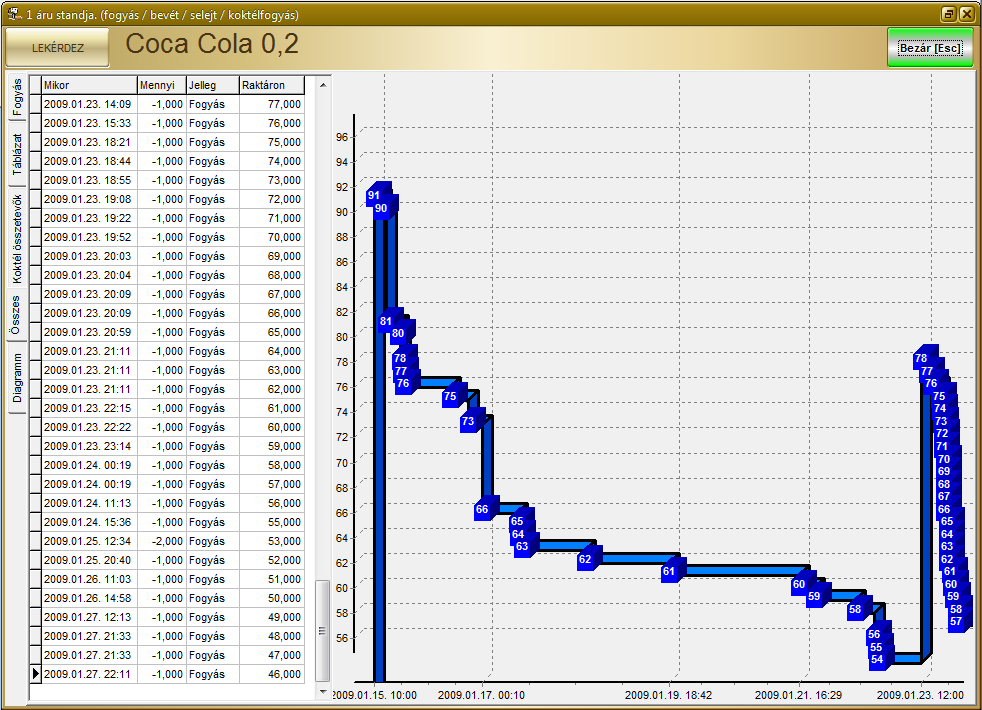982x710 pixels.
Task: Open the Diagramm vertical tab
Action: pos(17,378)
